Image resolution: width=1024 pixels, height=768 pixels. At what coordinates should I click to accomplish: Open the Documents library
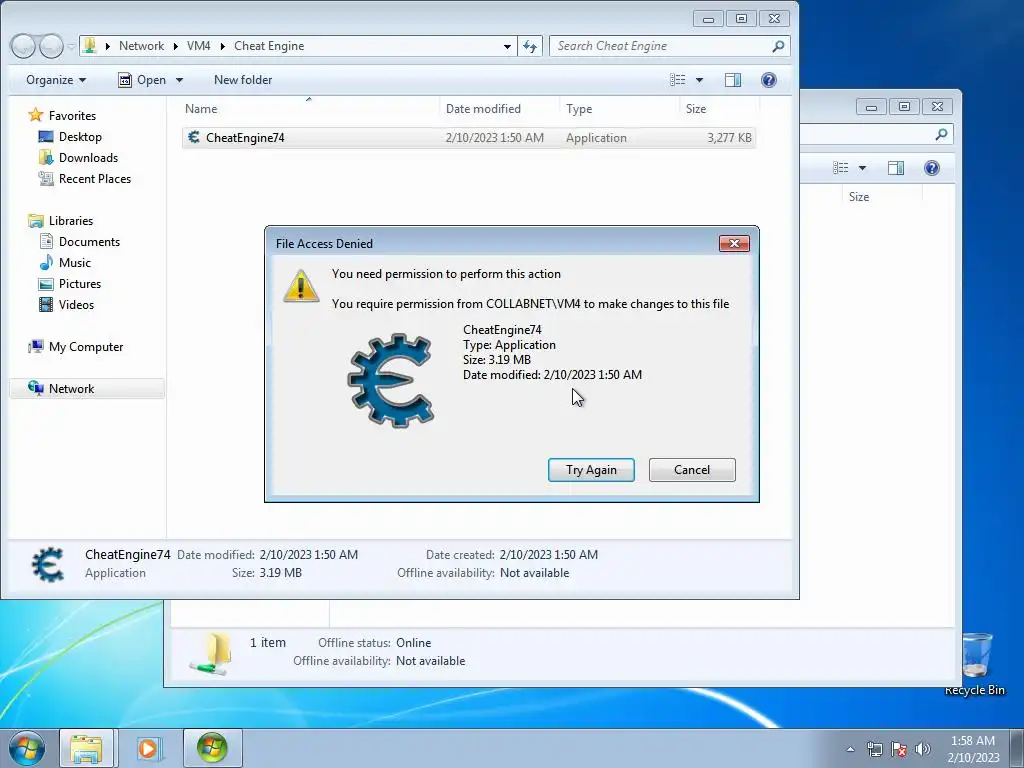[x=89, y=242]
